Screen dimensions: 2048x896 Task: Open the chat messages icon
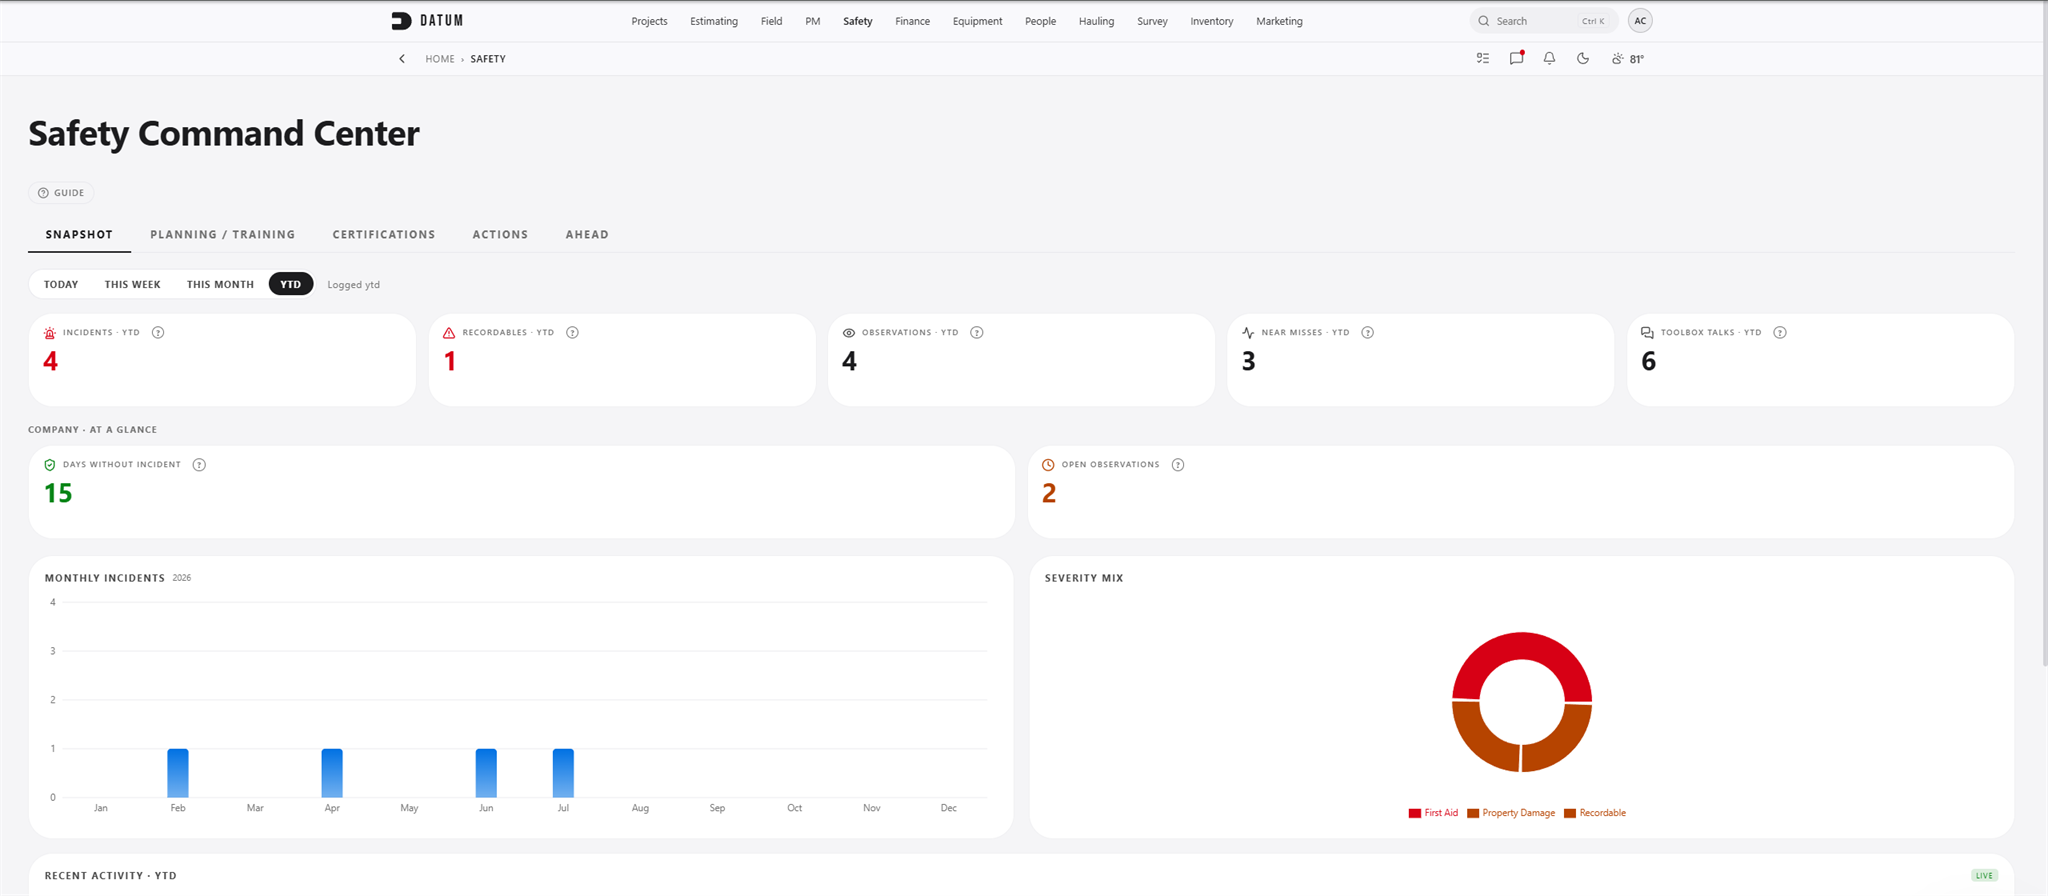(1516, 59)
